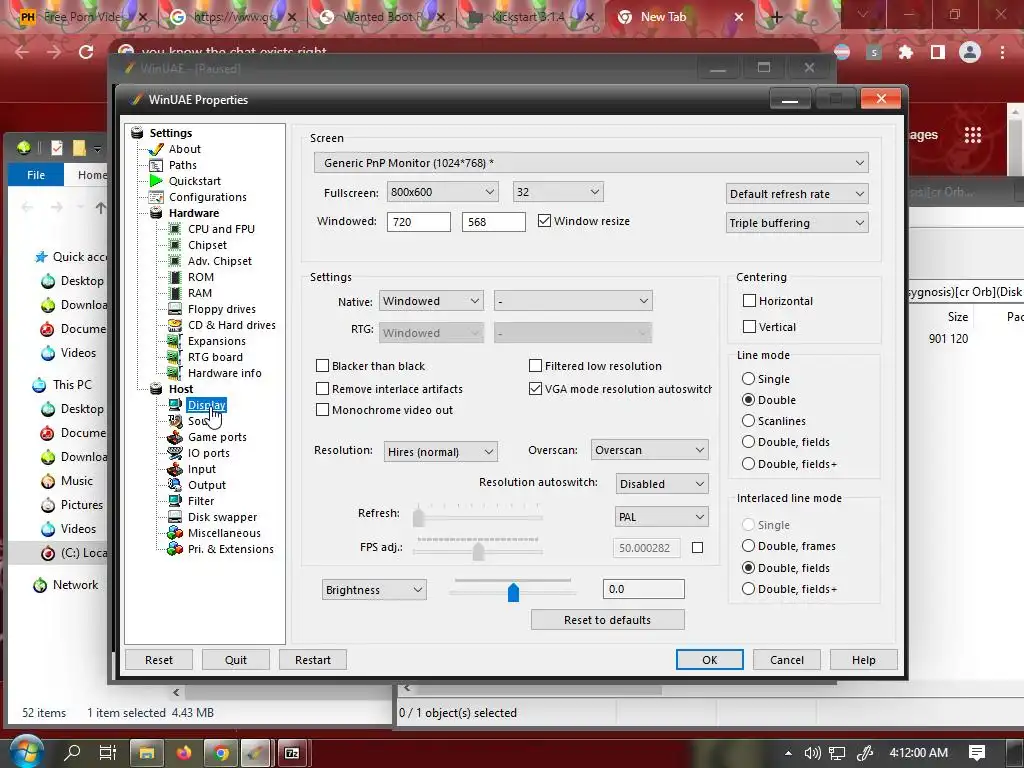Click the CPU and FPU chip icon
Screen dimensions: 1024x768
(175, 229)
